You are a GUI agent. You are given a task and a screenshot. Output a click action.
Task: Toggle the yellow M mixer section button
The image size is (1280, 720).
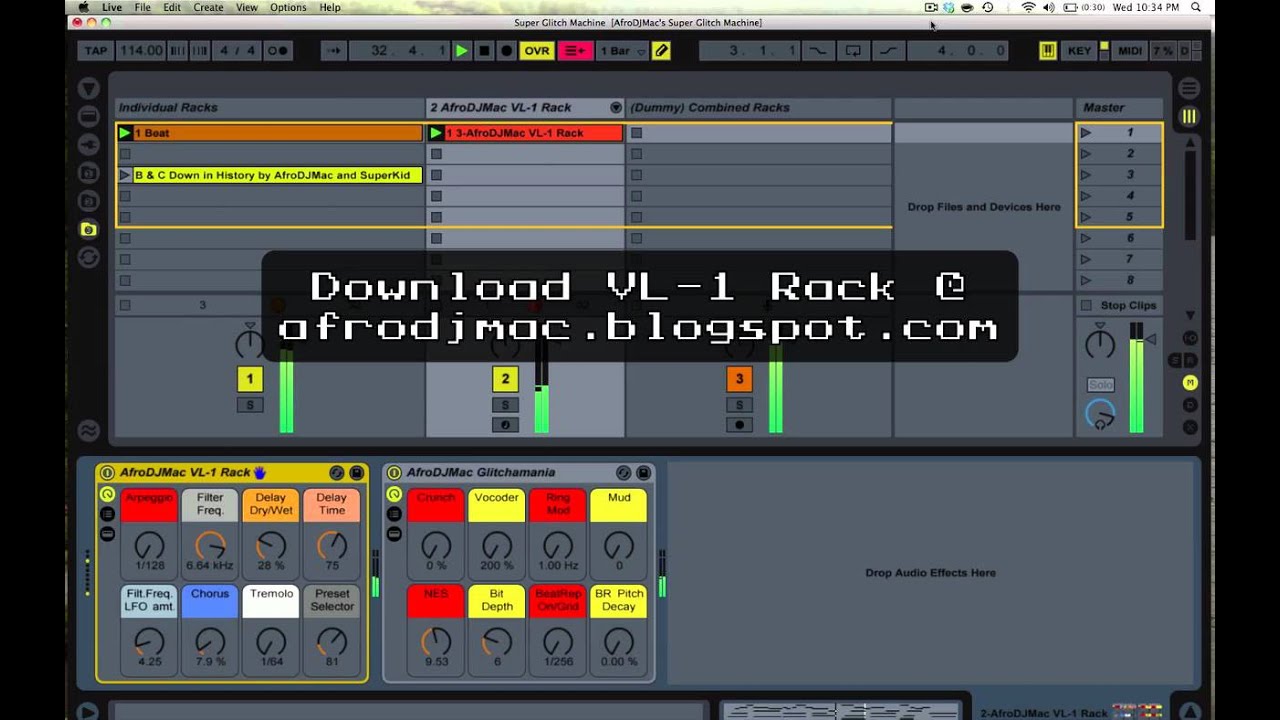[x=1190, y=383]
